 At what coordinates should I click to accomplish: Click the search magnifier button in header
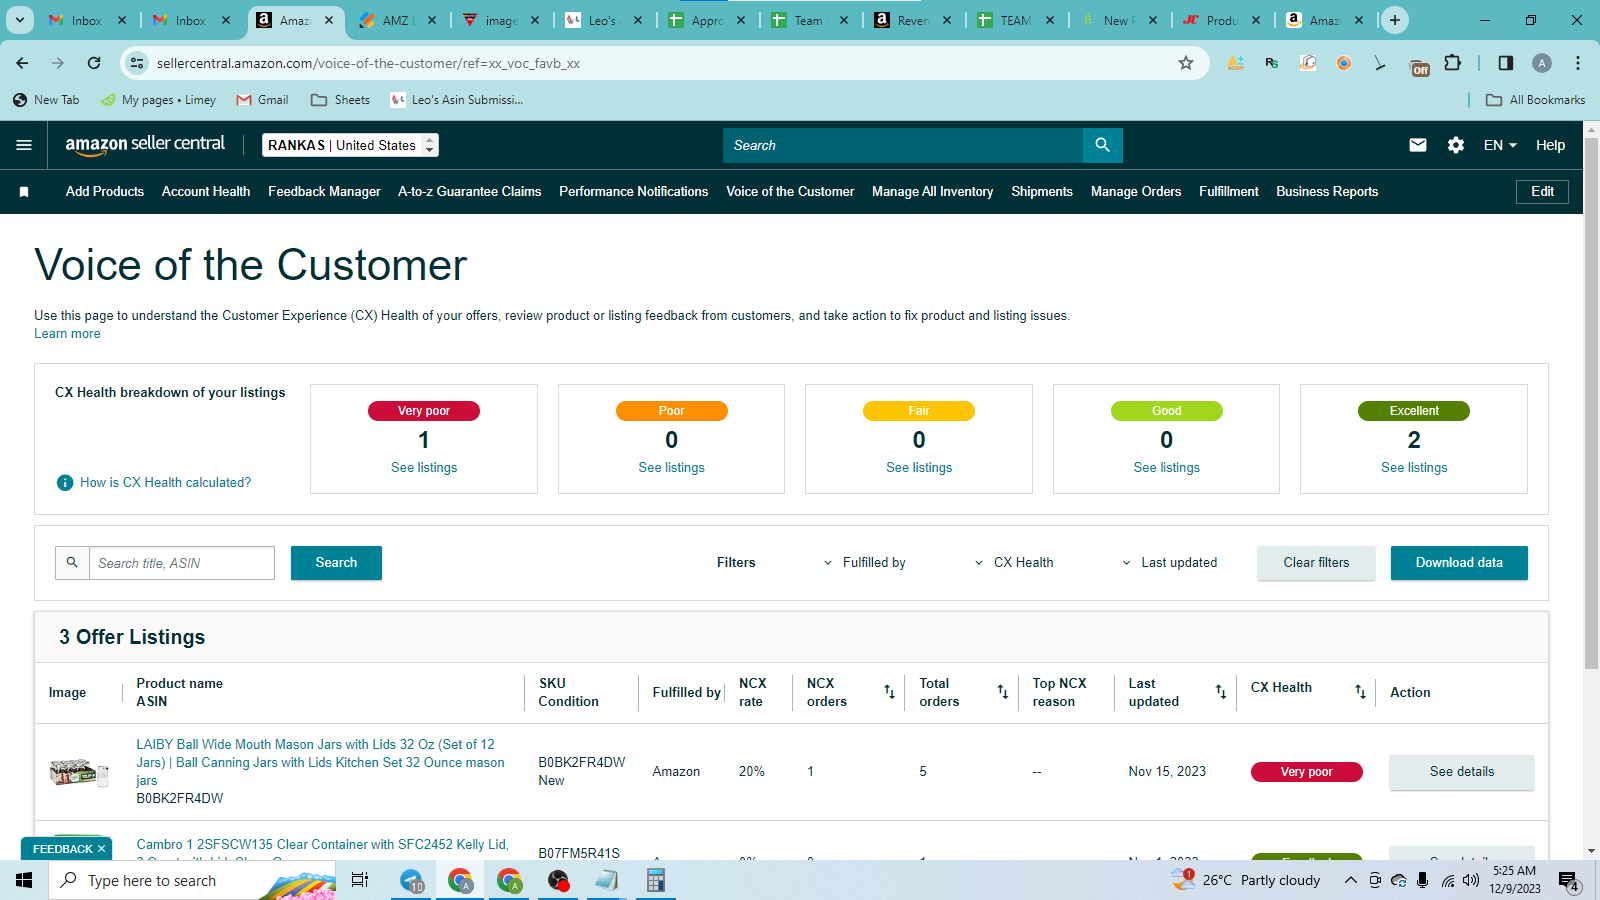click(1102, 145)
